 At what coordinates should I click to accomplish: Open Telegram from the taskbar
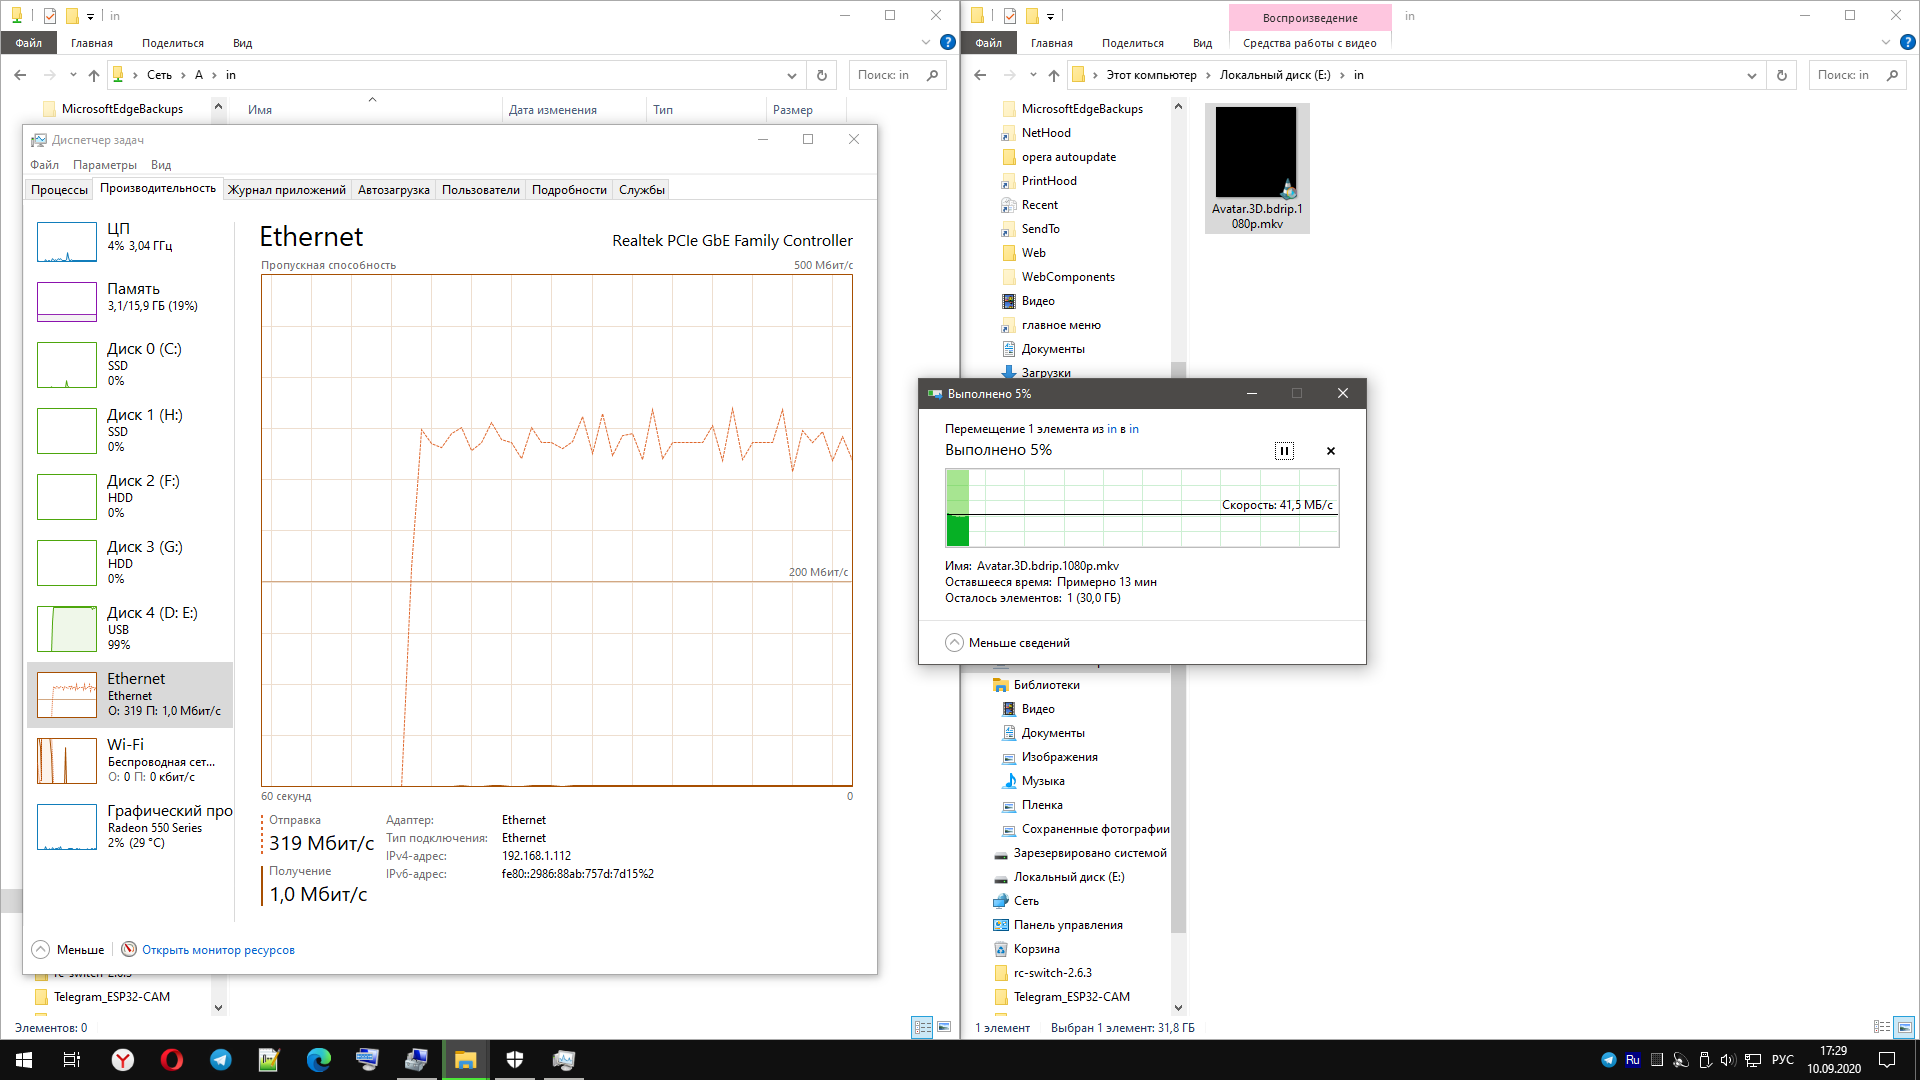coord(221,1060)
